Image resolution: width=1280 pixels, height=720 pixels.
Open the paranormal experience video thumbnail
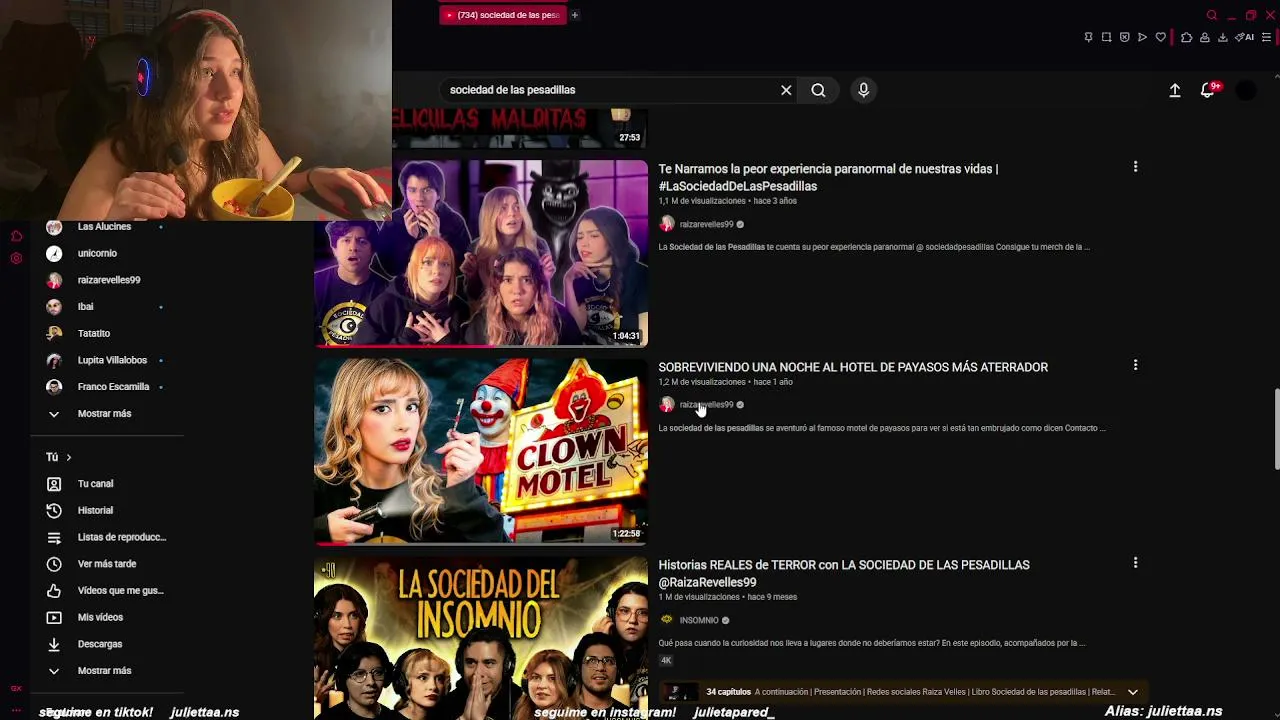481,253
